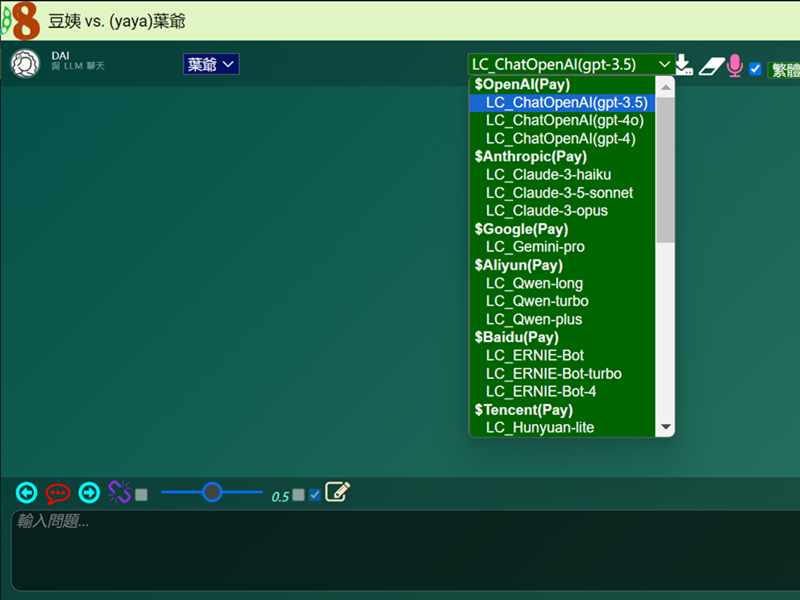Click the red speech bubble icon
Image resolution: width=800 pixels, height=600 pixels.
[x=58, y=492]
